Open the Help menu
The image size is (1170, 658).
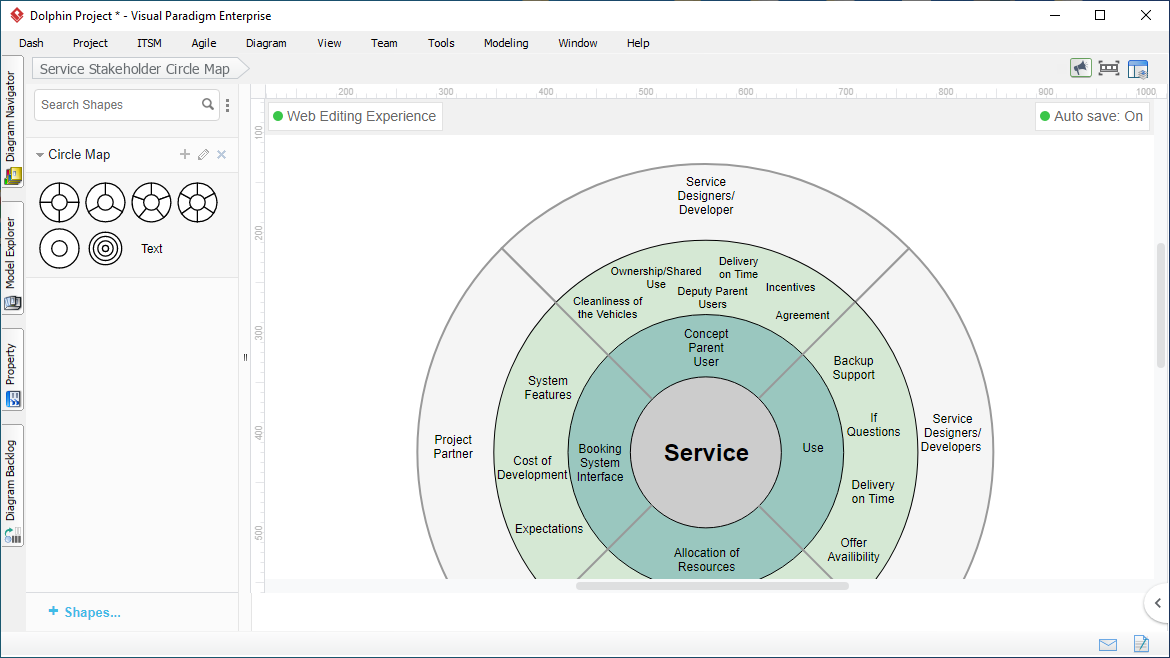(638, 43)
